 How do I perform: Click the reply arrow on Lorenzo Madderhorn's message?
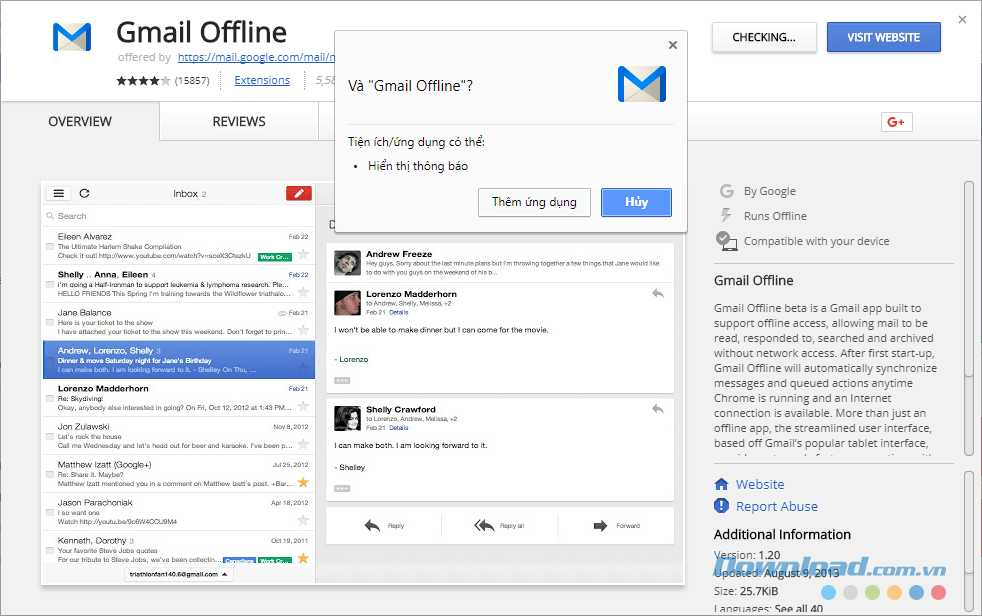click(657, 294)
